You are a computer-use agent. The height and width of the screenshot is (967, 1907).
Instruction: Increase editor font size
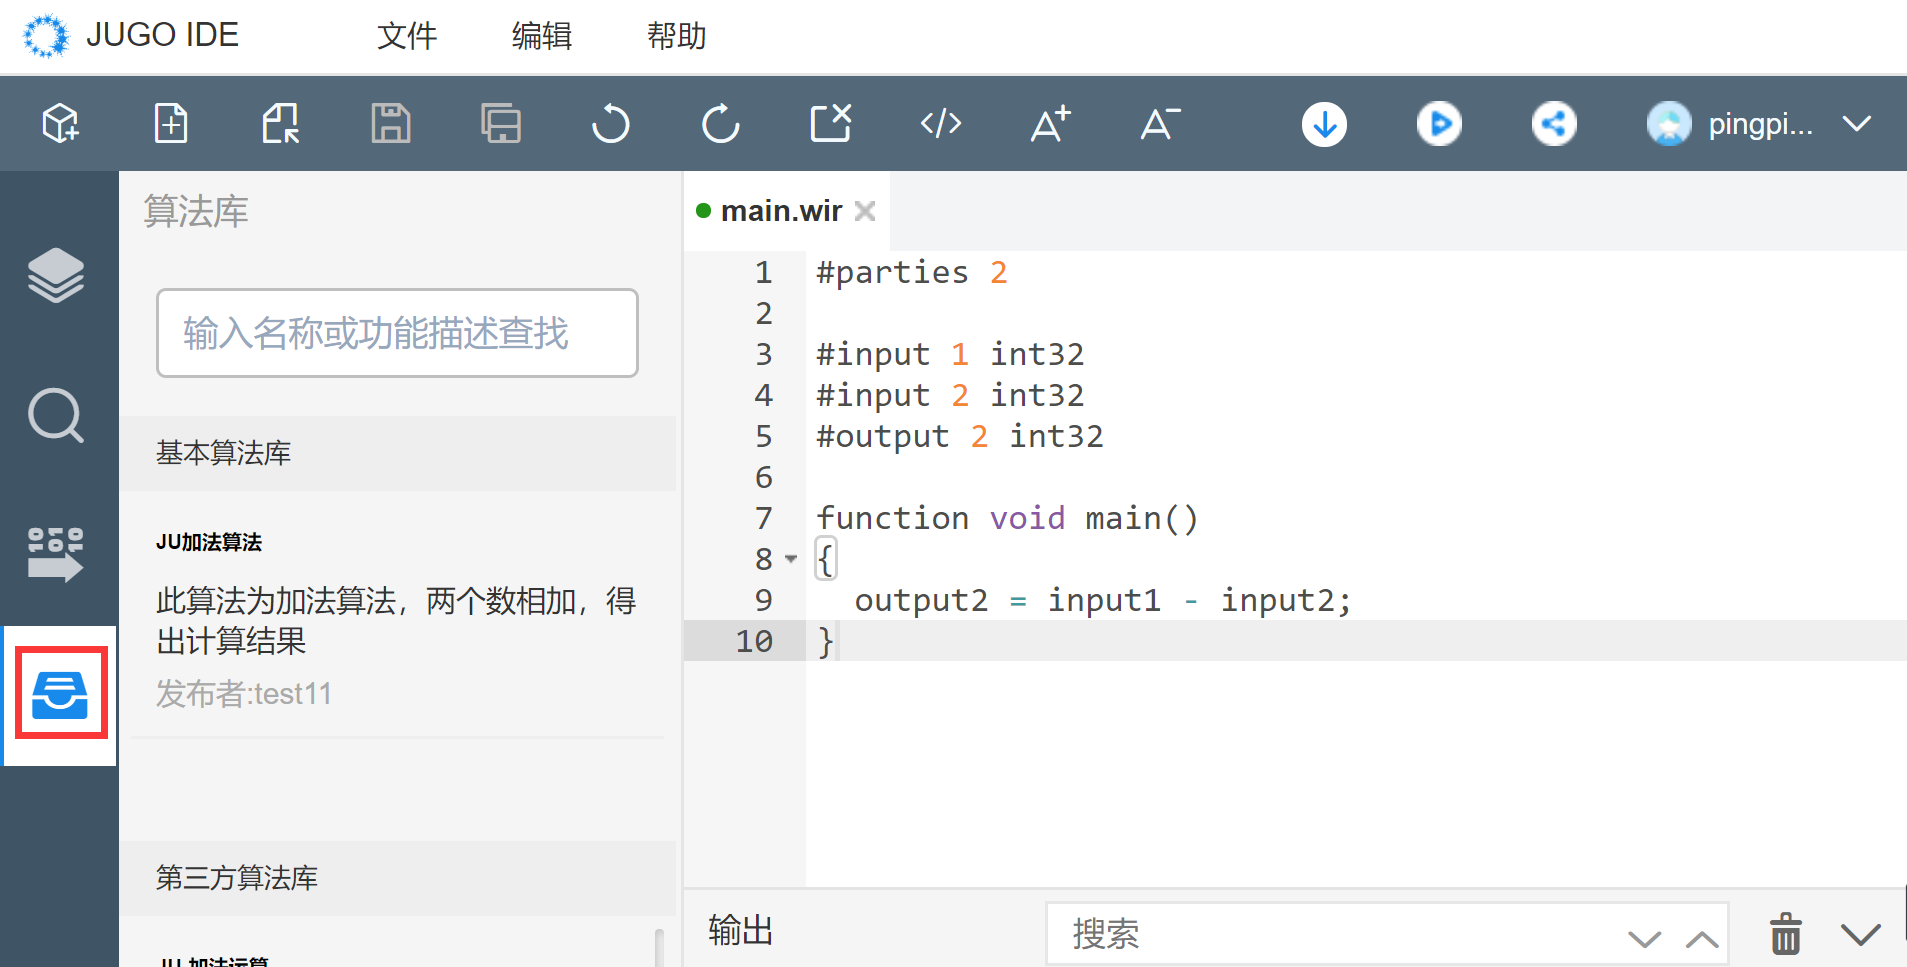point(1050,124)
